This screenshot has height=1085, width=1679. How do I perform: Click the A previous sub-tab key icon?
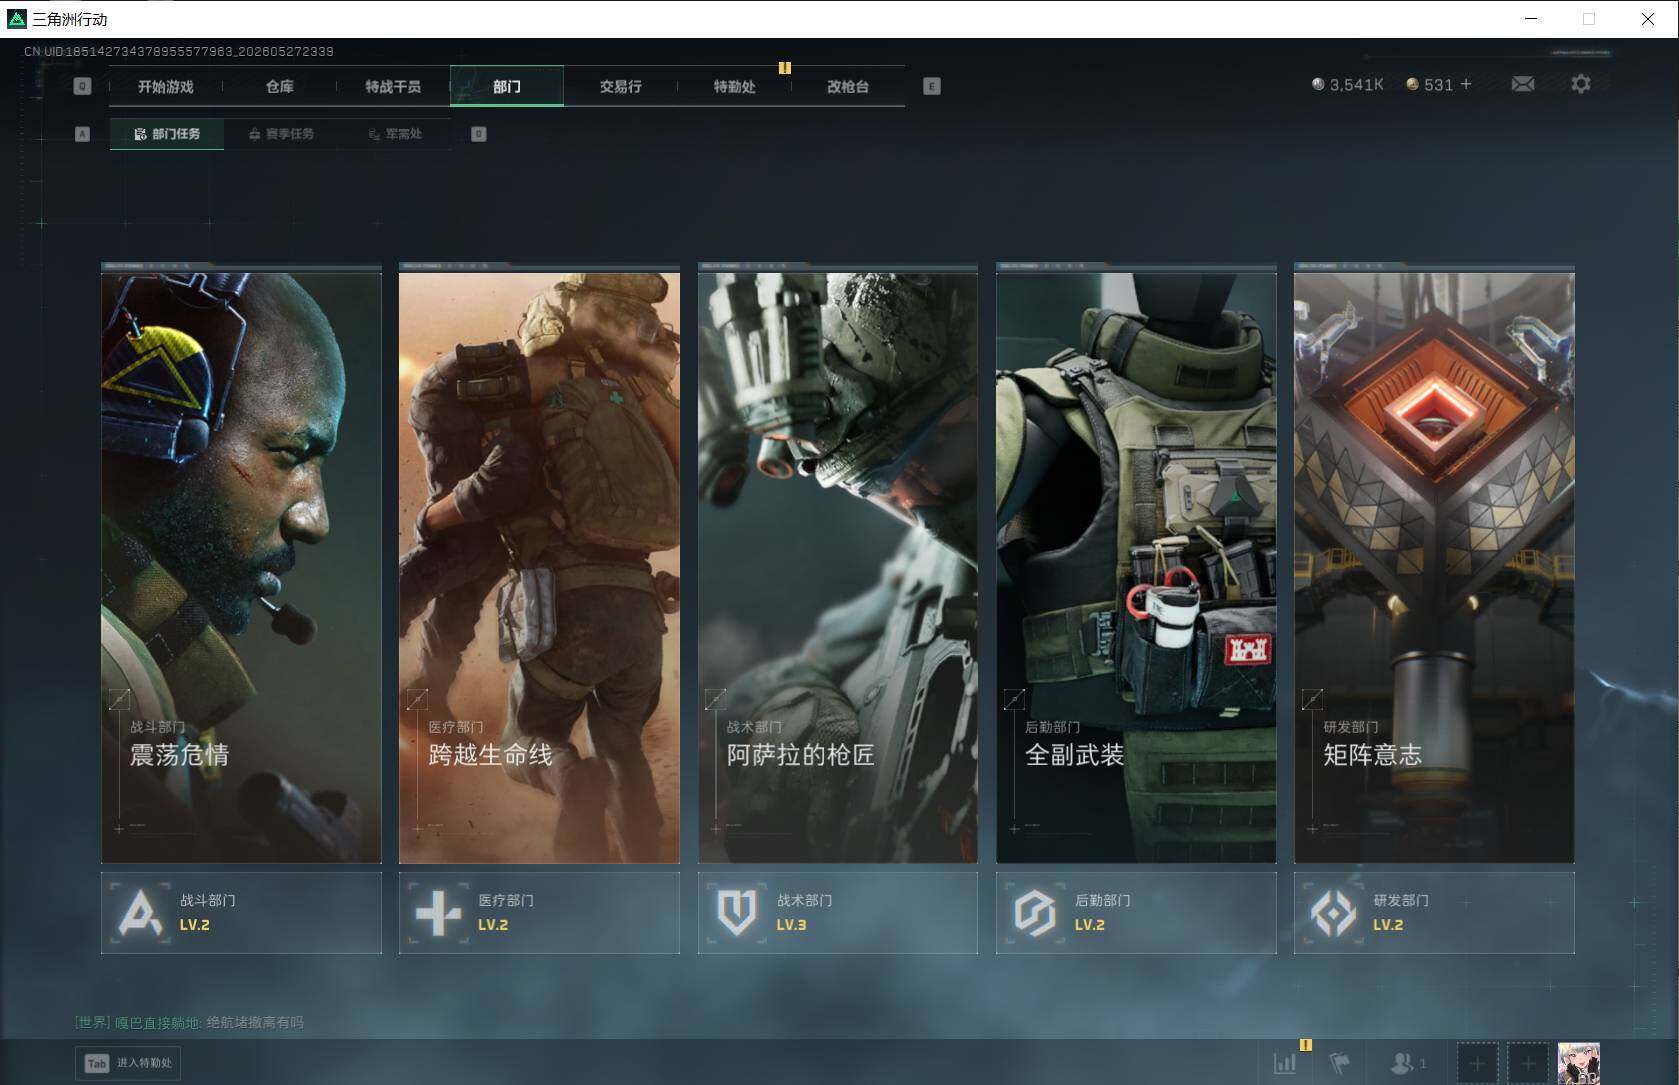click(x=82, y=134)
